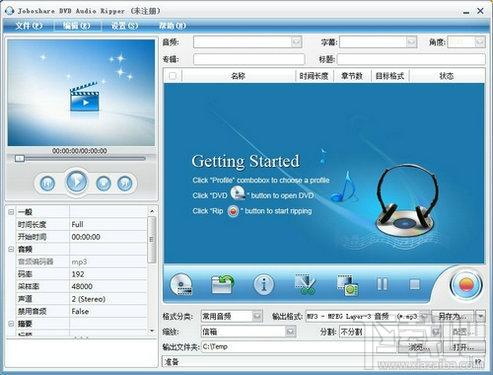This screenshot has width=493, height=375.
Task: Click the application logo in title bar
Action: point(9,11)
